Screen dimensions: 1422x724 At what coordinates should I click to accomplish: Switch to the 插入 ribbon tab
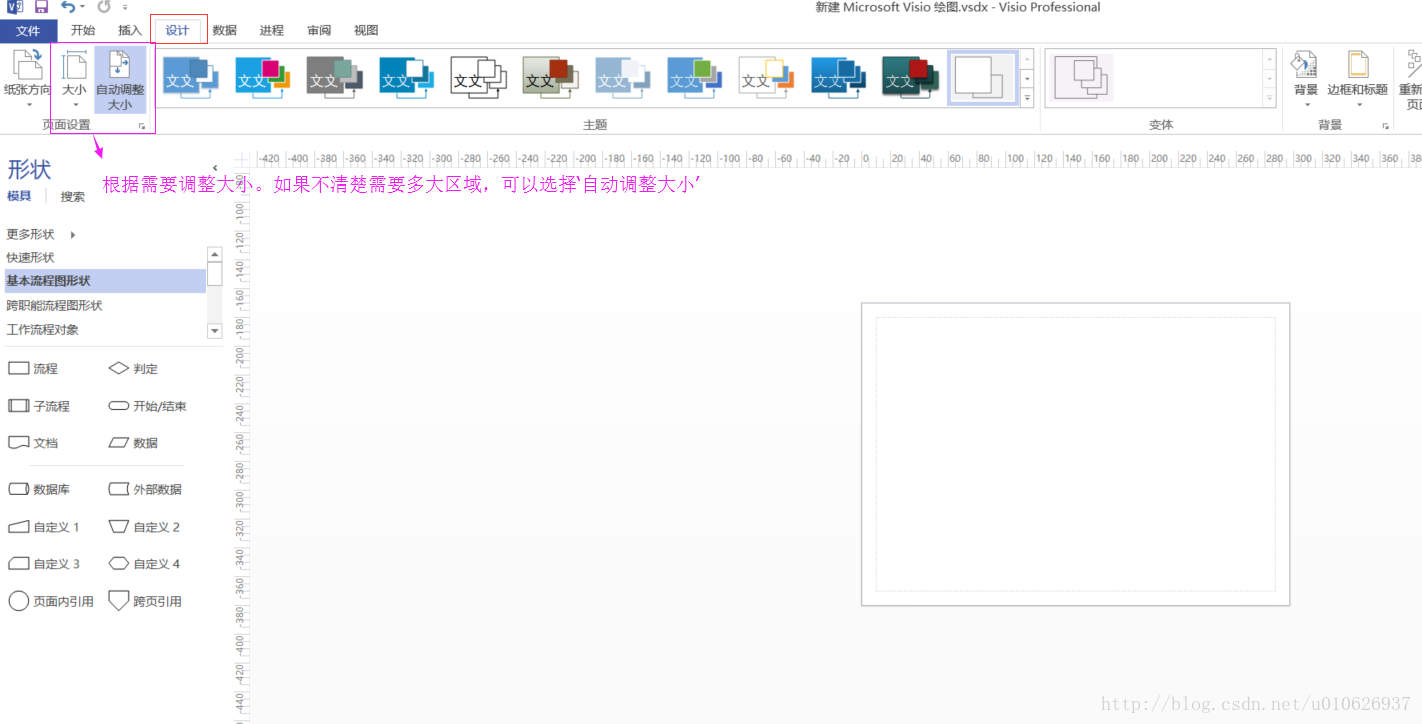pyautogui.click(x=130, y=31)
